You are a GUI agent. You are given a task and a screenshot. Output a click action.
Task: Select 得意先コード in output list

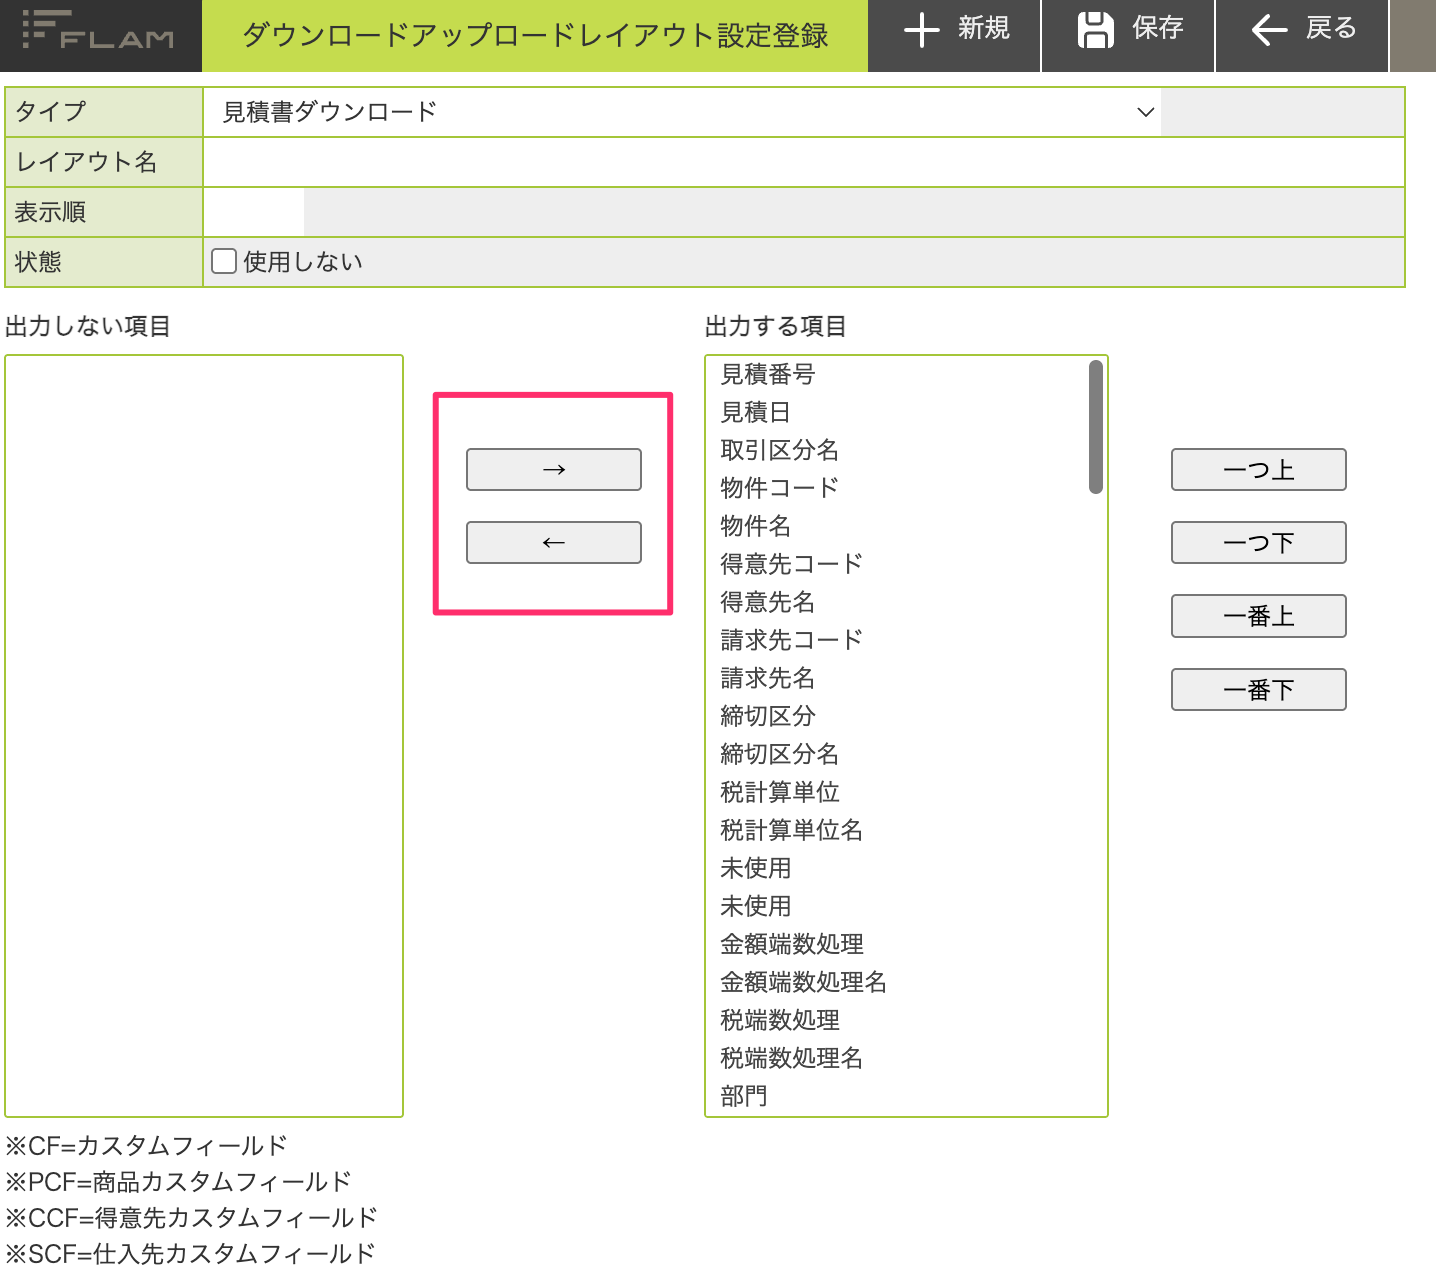click(x=792, y=564)
